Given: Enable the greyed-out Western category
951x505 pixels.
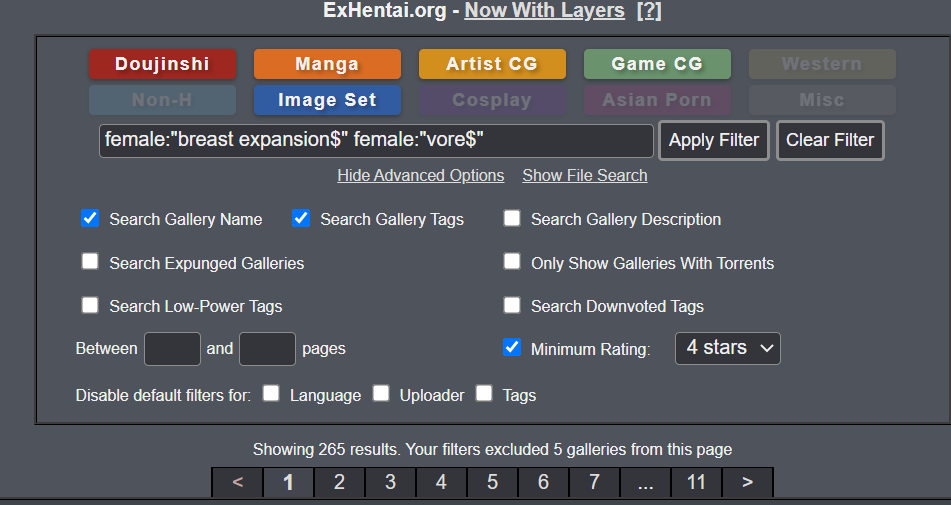Looking at the screenshot, I should coord(822,64).
